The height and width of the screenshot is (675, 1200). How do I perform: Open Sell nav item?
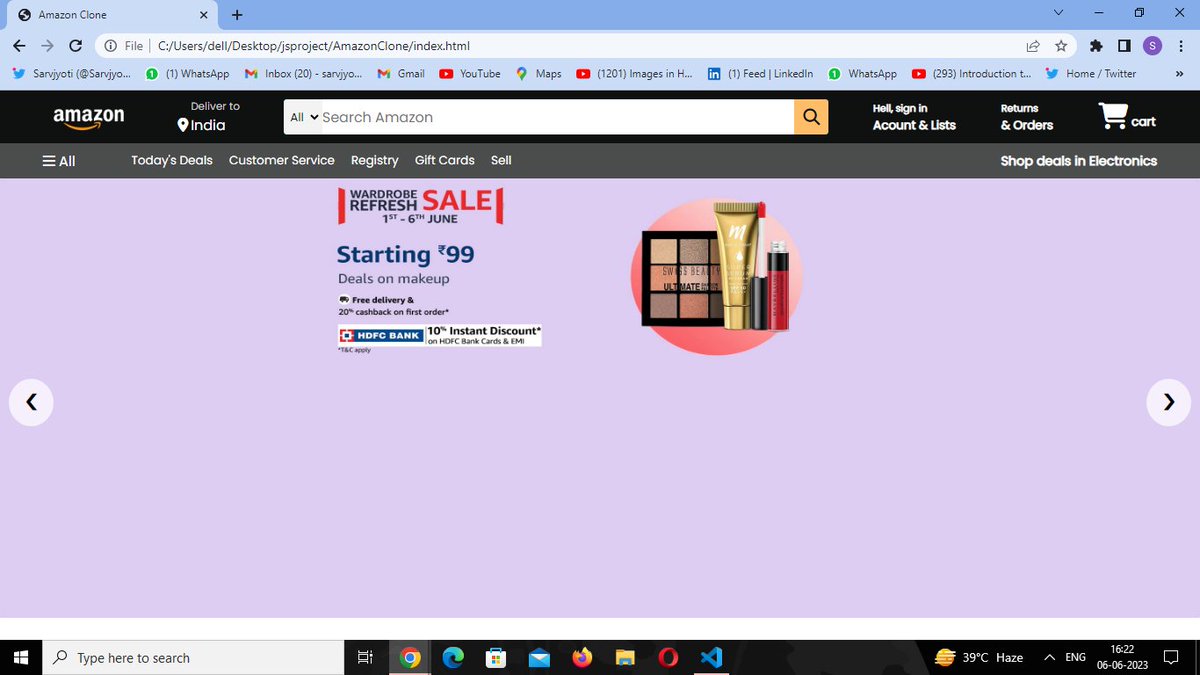pos(501,160)
